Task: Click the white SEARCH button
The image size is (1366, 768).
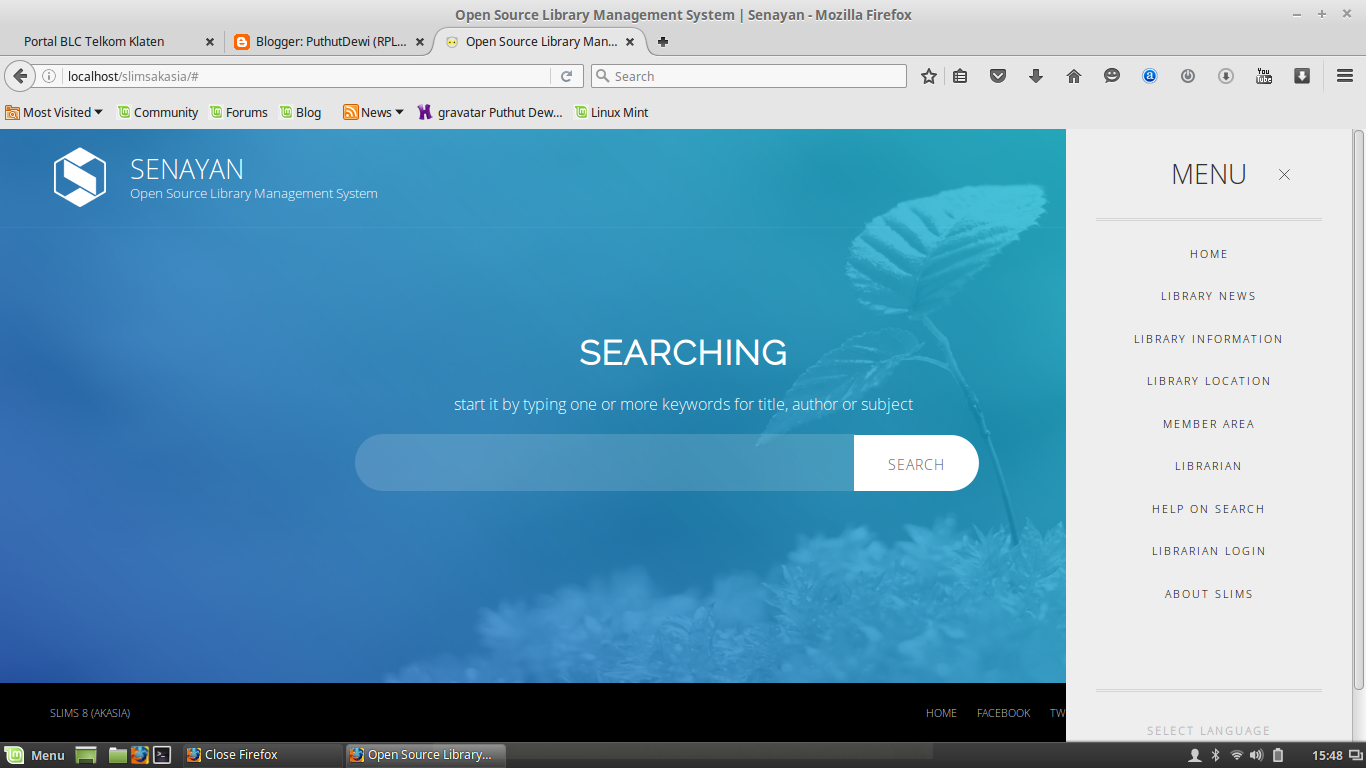Action: (916, 463)
